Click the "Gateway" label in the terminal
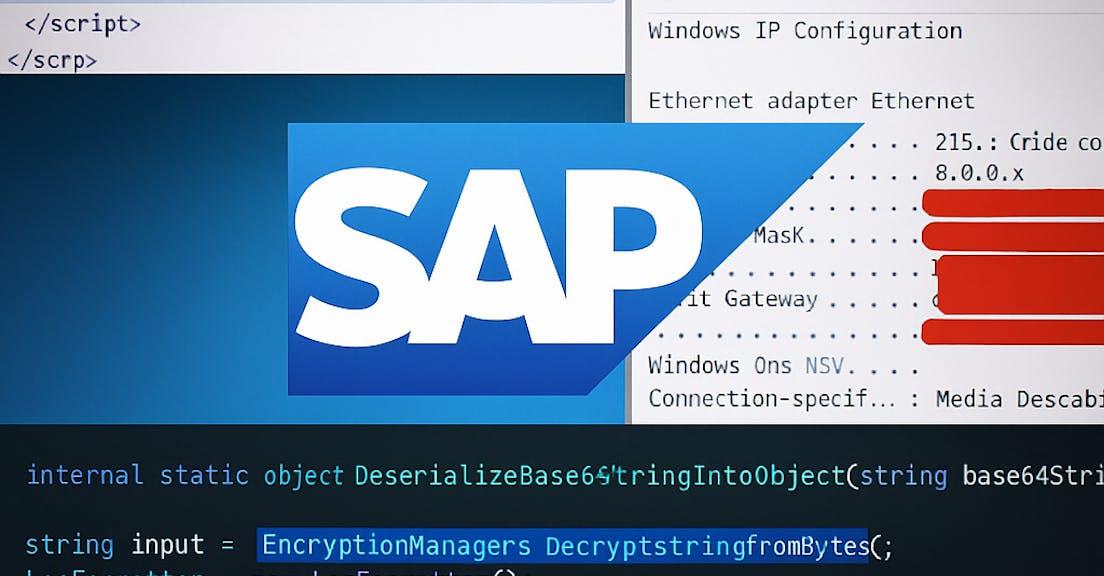 771,299
